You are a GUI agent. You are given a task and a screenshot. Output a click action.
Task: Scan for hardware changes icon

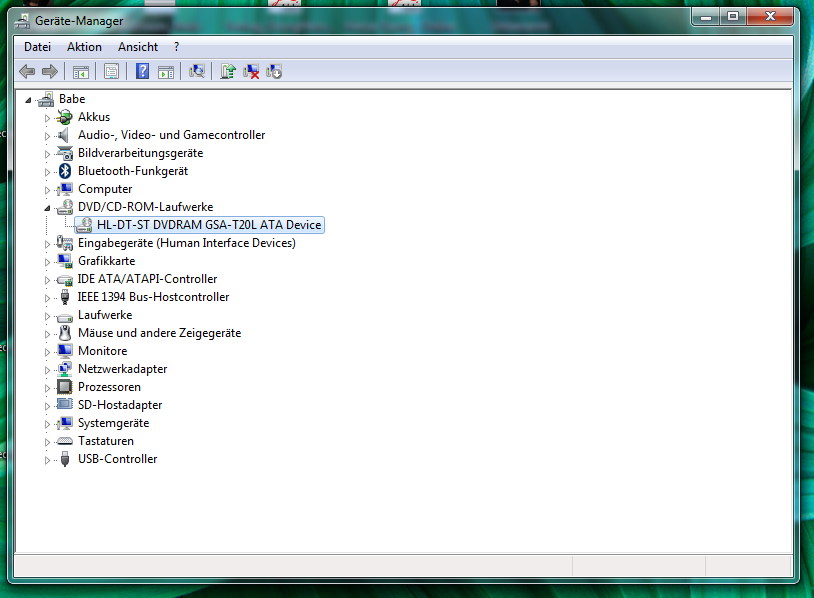197,71
